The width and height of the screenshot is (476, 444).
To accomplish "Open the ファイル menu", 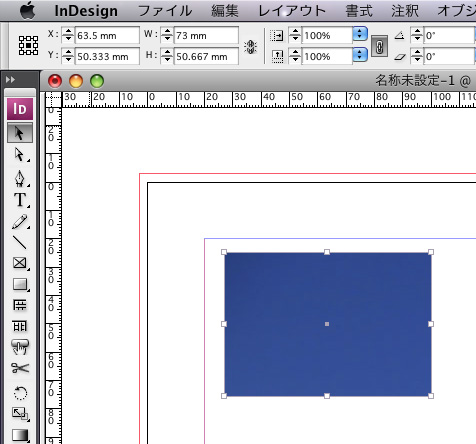I will pos(165,11).
